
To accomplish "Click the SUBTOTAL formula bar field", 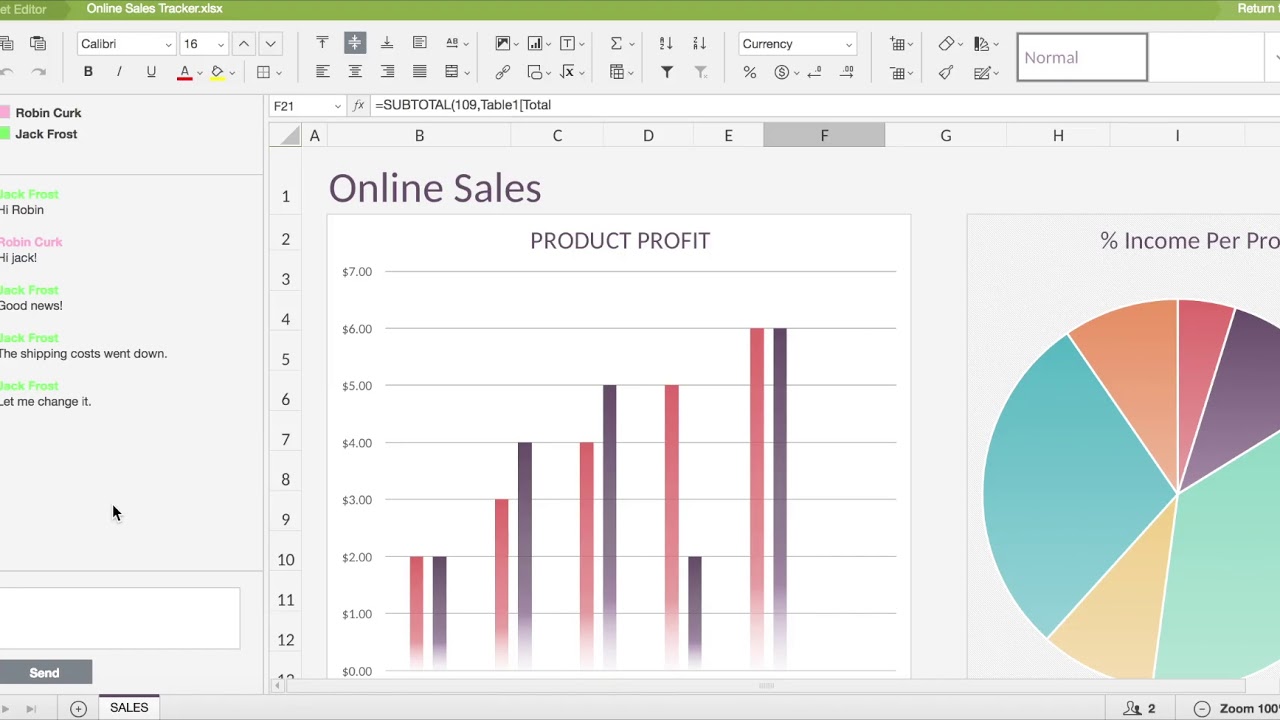I will click(x=825, y=105).
